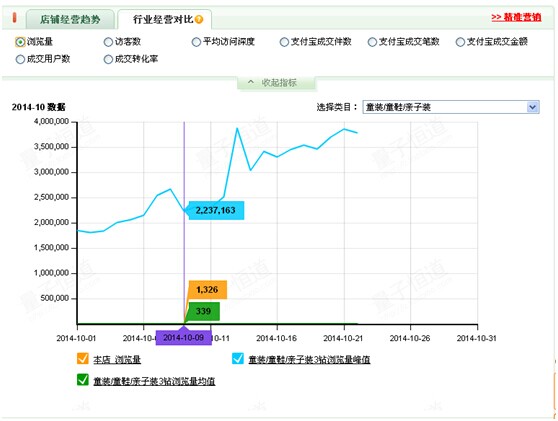Select the 成交转化率 radio option
This screenshot has width=558, height=421.
108,59
